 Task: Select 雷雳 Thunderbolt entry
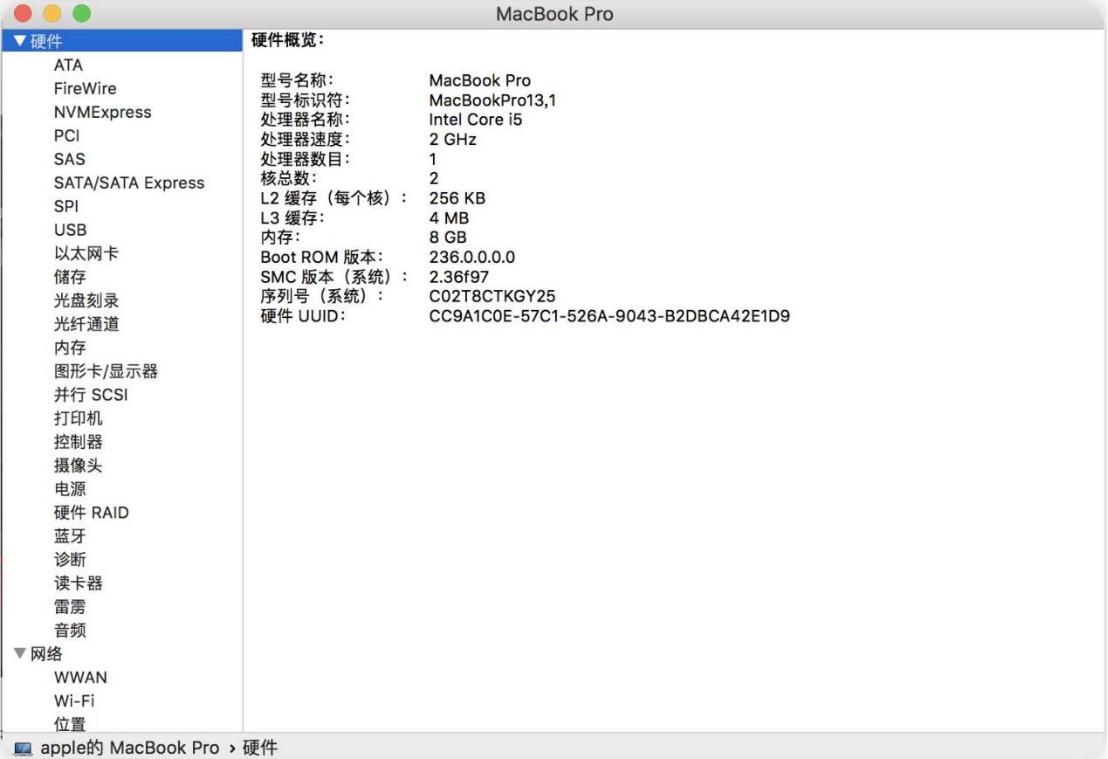(69, 607)
